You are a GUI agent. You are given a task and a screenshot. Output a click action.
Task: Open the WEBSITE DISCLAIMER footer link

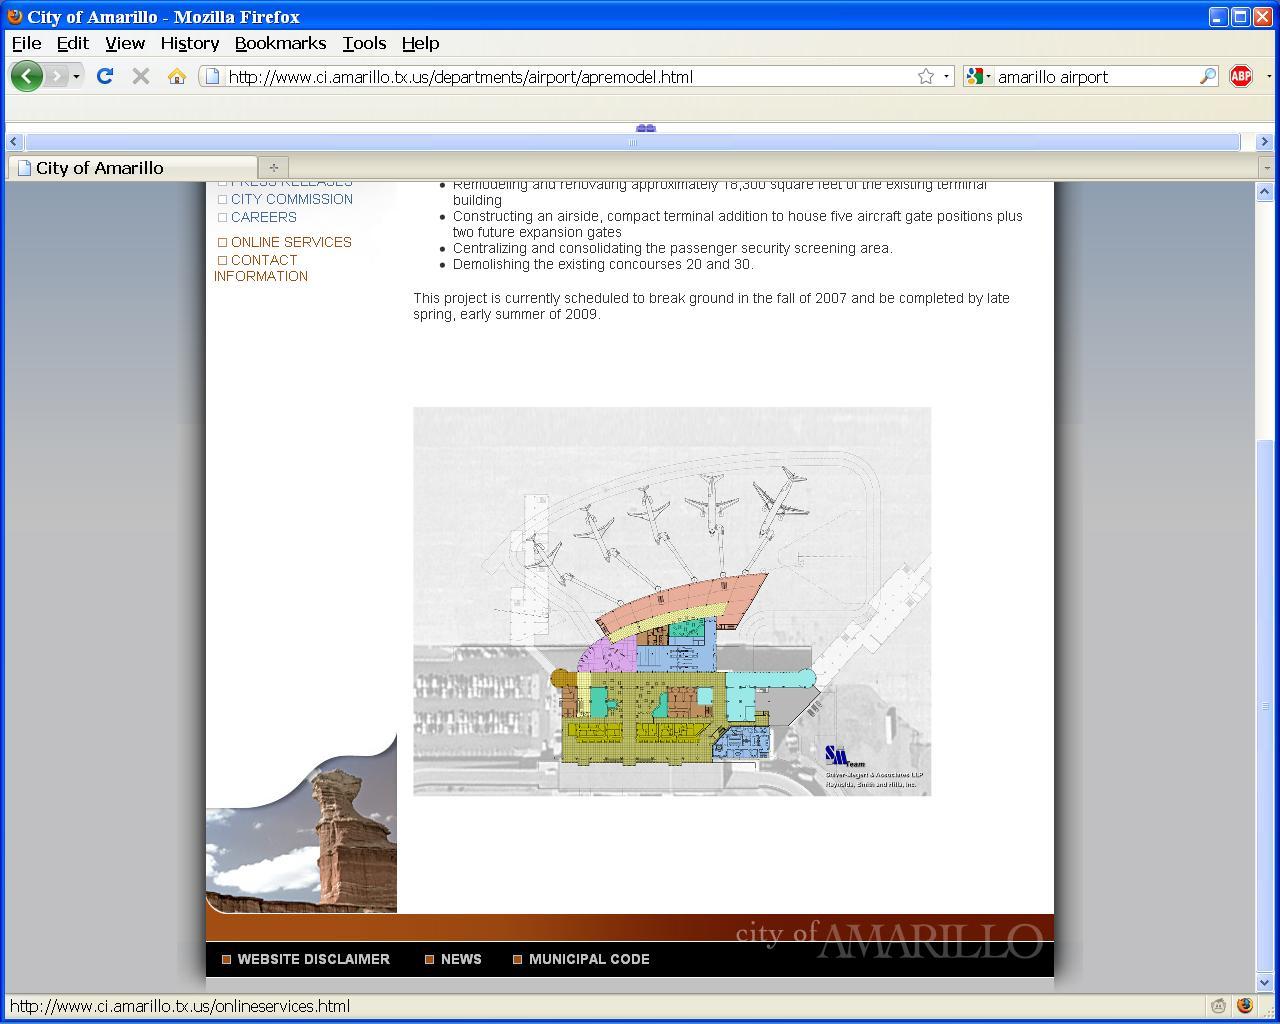[x=313, y=959]
